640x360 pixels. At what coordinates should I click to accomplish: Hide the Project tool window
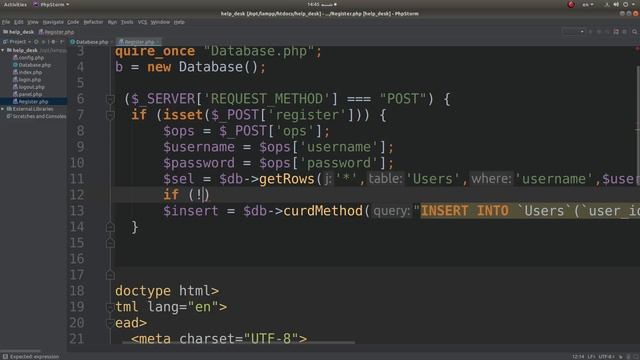(62, 42)
